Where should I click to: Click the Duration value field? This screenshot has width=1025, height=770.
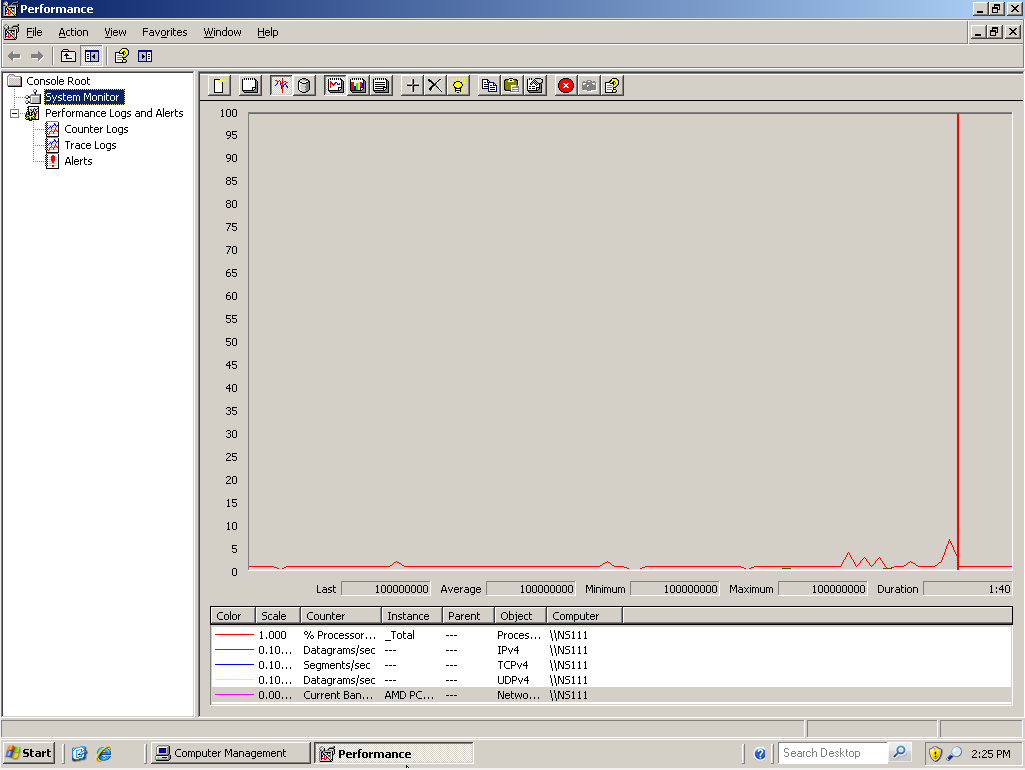coord(968,589)
